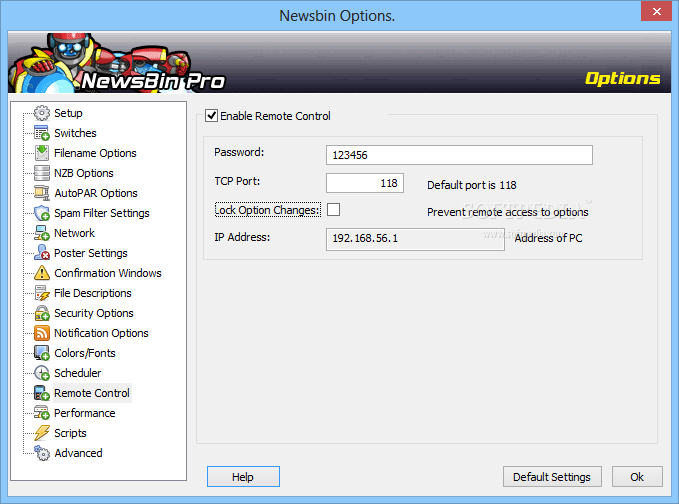679x504 pixels.
Task: Click the NZB Options stack icon
Action: pyautogui.click(x=42, y=173)
